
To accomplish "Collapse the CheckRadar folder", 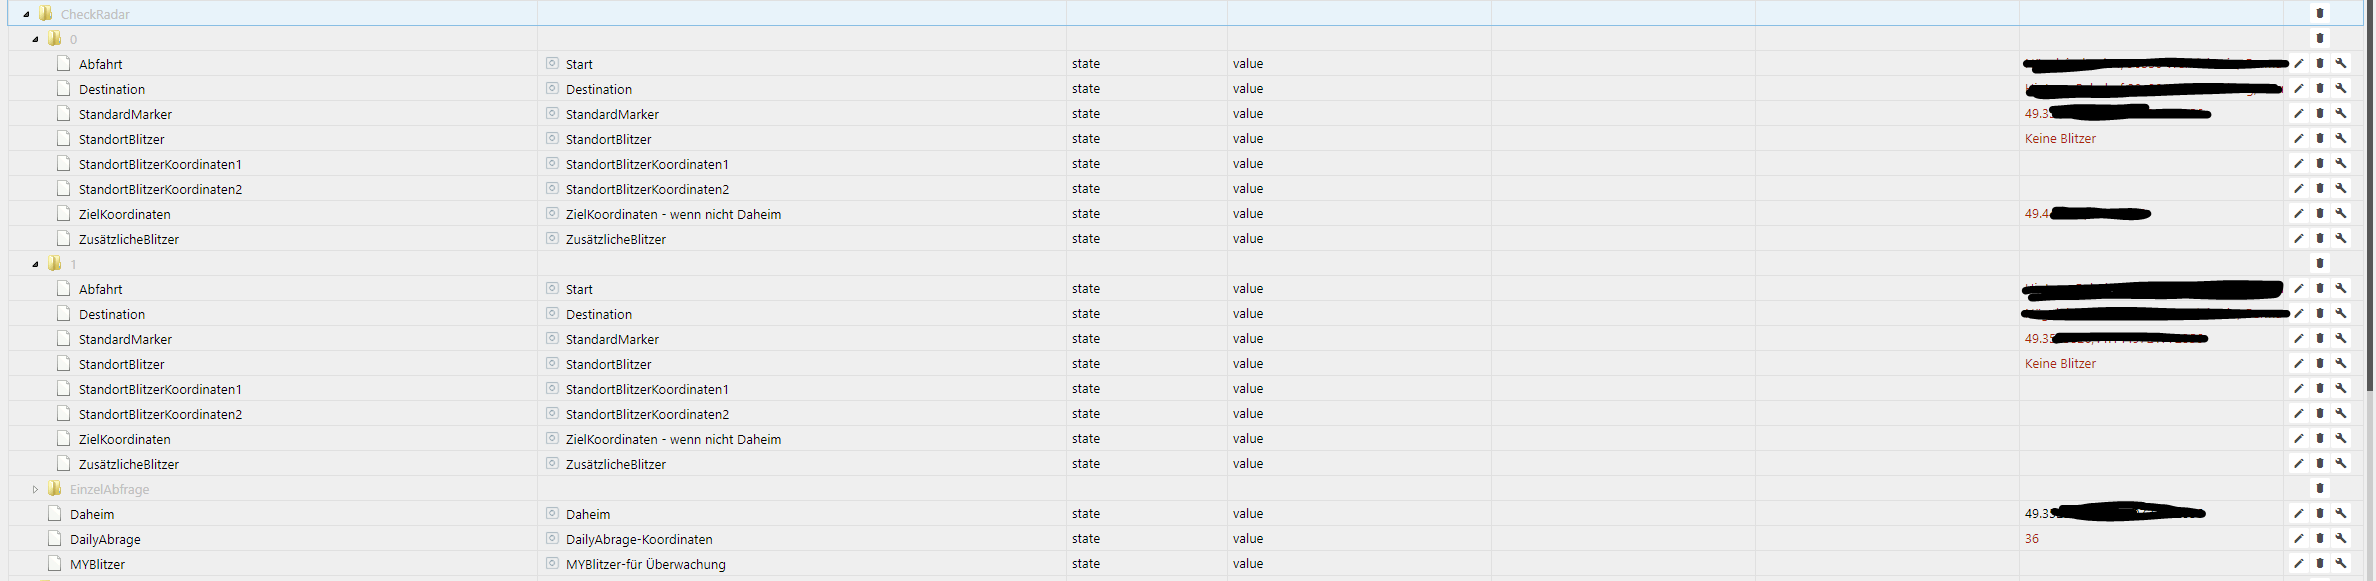I will pyautogui.click(x=26, y=14).
